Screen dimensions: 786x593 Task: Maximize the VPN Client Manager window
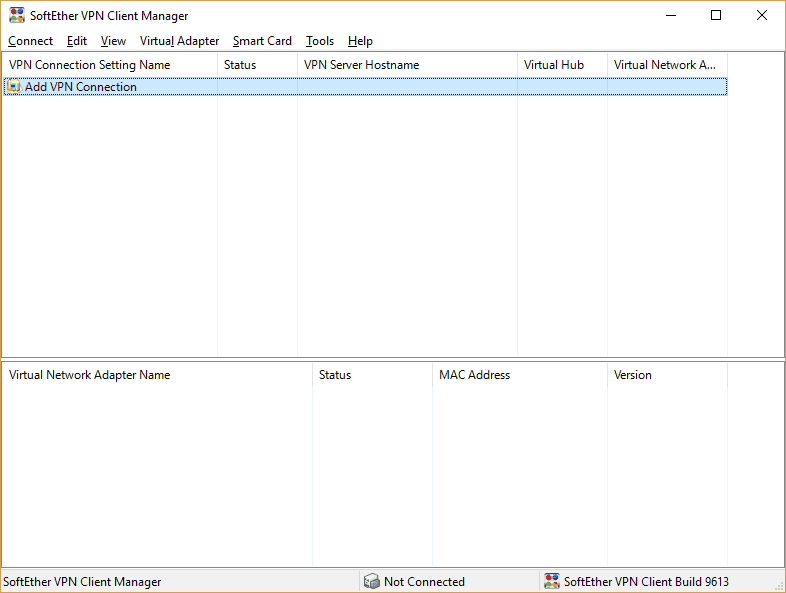point(716,16)
